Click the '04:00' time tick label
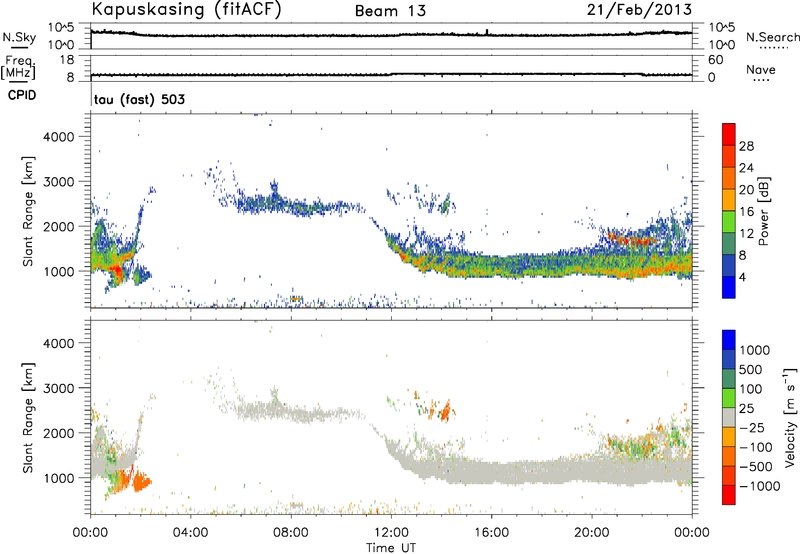This screenshot has height=554, width=800. coord(190,533)
